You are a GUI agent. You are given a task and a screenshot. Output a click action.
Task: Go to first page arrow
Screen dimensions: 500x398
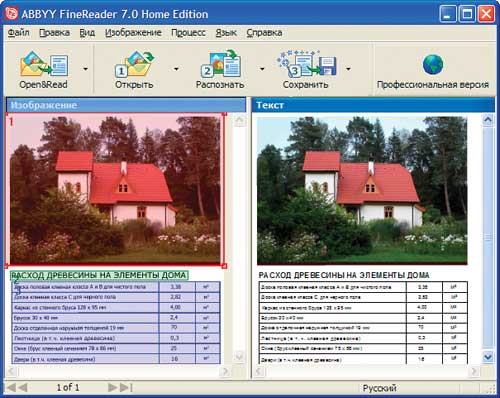click(11, 387)
